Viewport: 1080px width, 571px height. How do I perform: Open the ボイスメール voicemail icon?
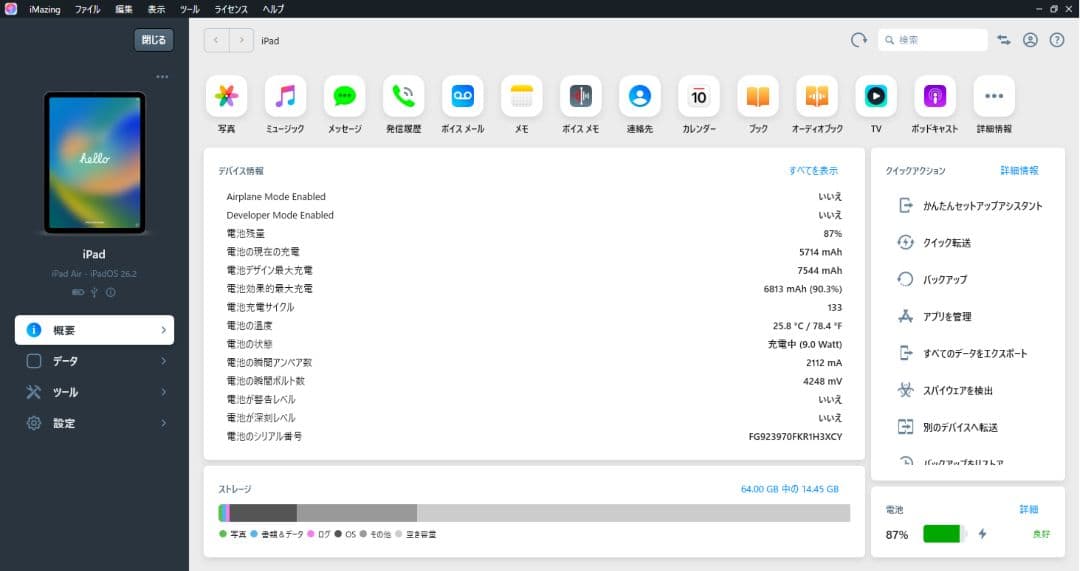[x=463, y=96]
